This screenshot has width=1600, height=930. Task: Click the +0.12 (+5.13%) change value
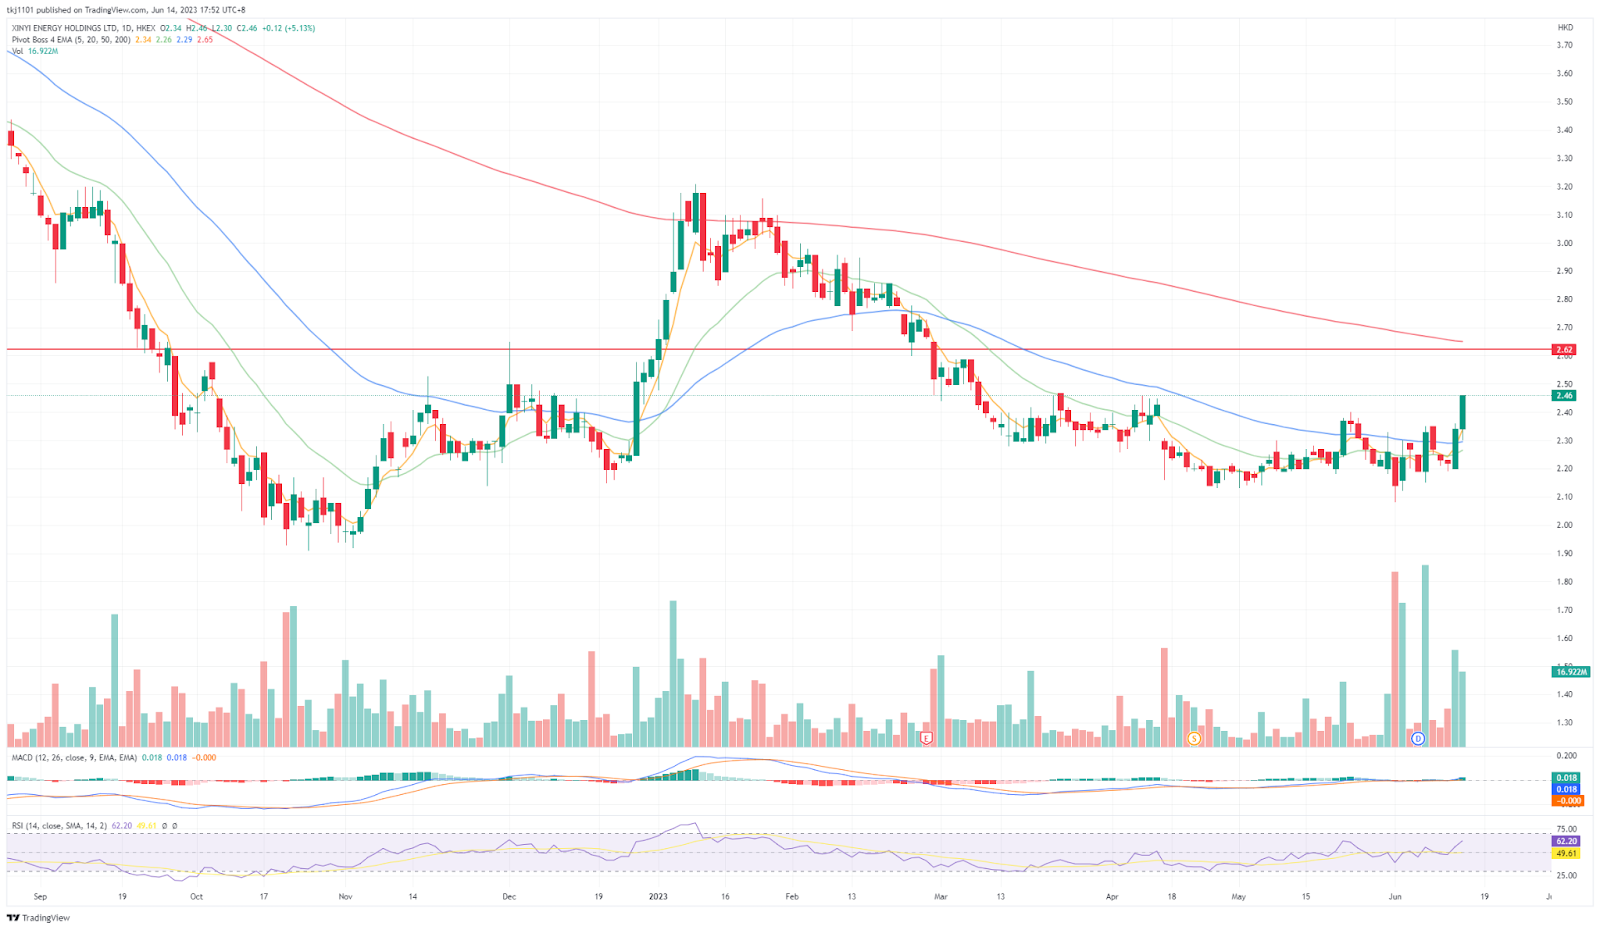click(289, 28)
